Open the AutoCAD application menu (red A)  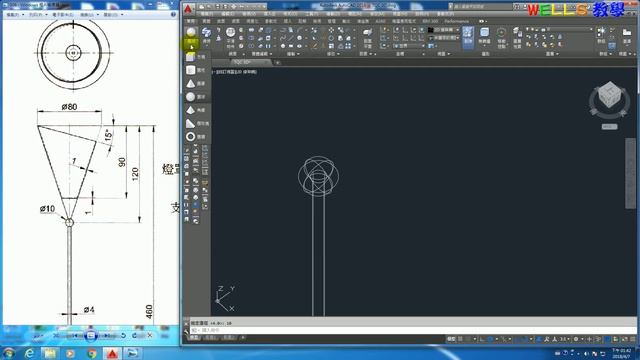[x=188, y=9]
